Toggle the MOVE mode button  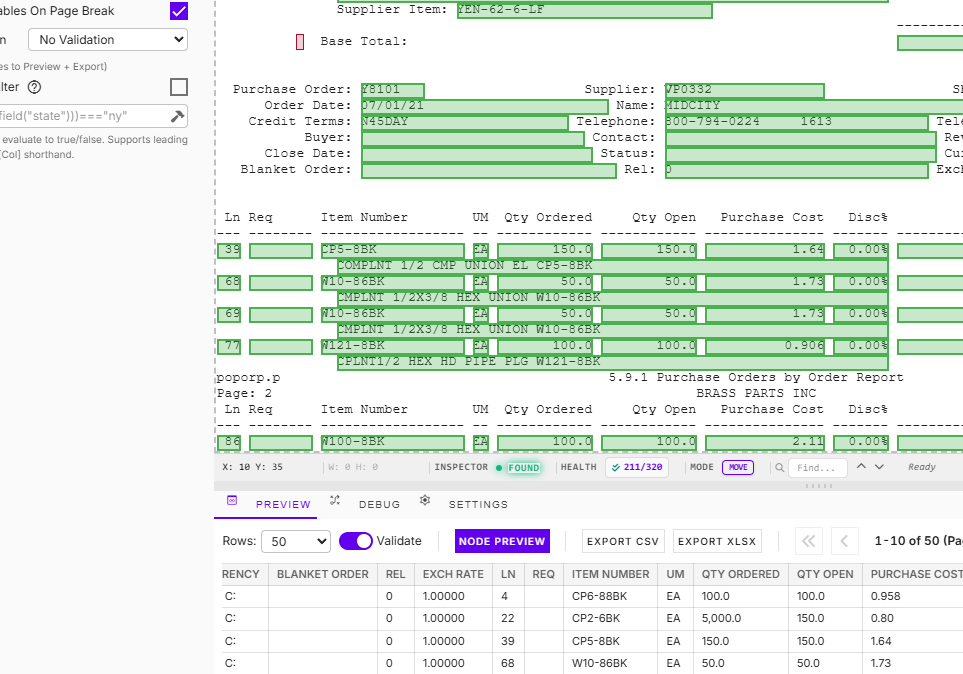[x=738, y=468]
